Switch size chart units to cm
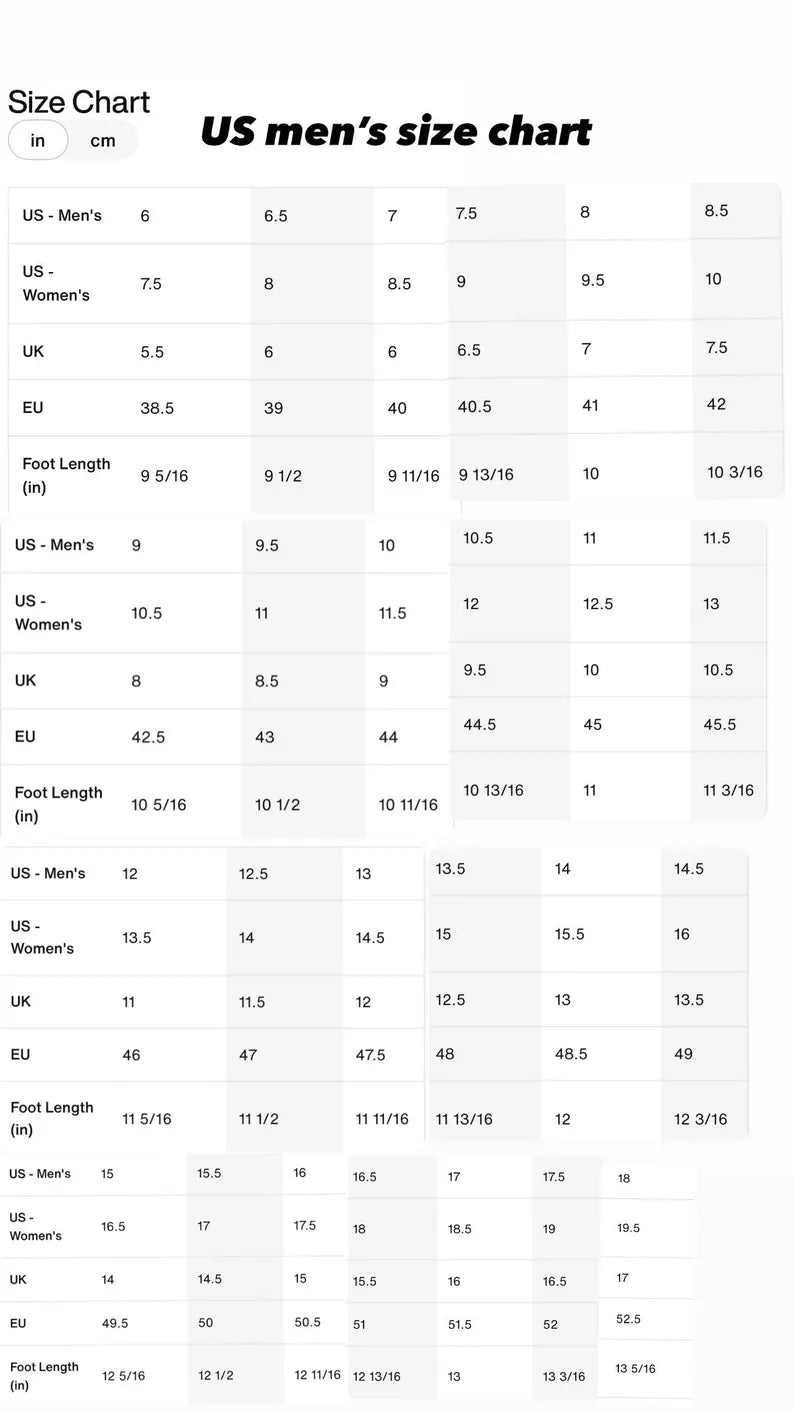Viewport: 794px width, 1411px height. pyautogui.click(x=103, y=141)
